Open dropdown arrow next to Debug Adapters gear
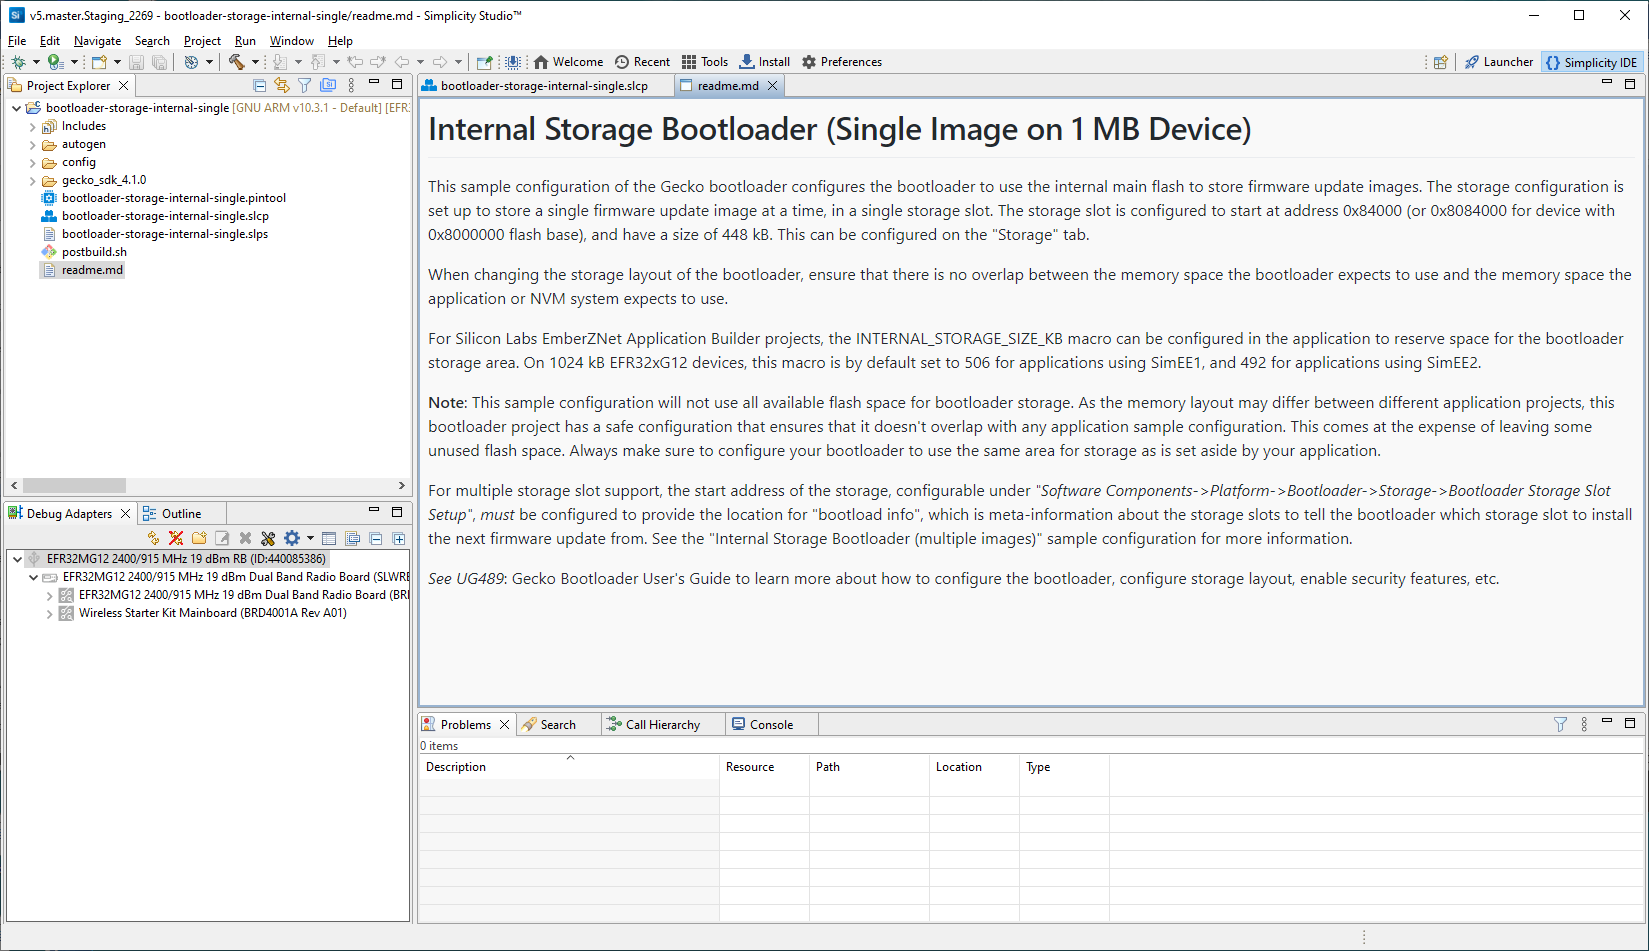 (310, 538)
